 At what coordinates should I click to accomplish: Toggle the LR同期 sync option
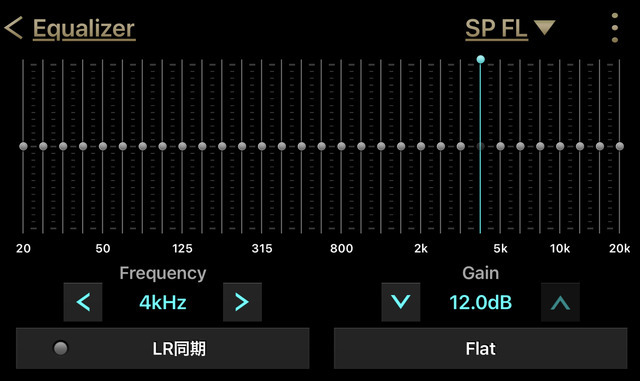pyautogui.click(x=162, y=348)
